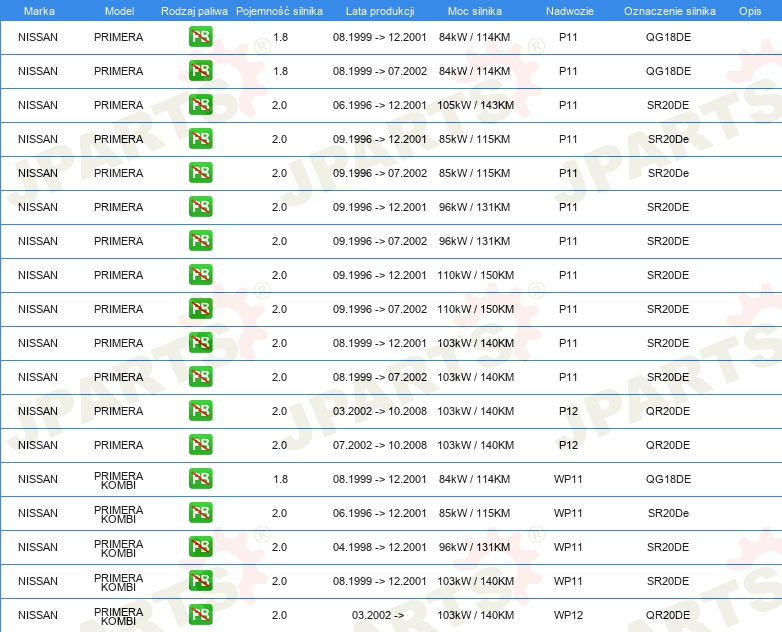Click the 84kW / 114KM cell in the WP11 row
This screenshot has height=632, width=782.
pos(474,479)
